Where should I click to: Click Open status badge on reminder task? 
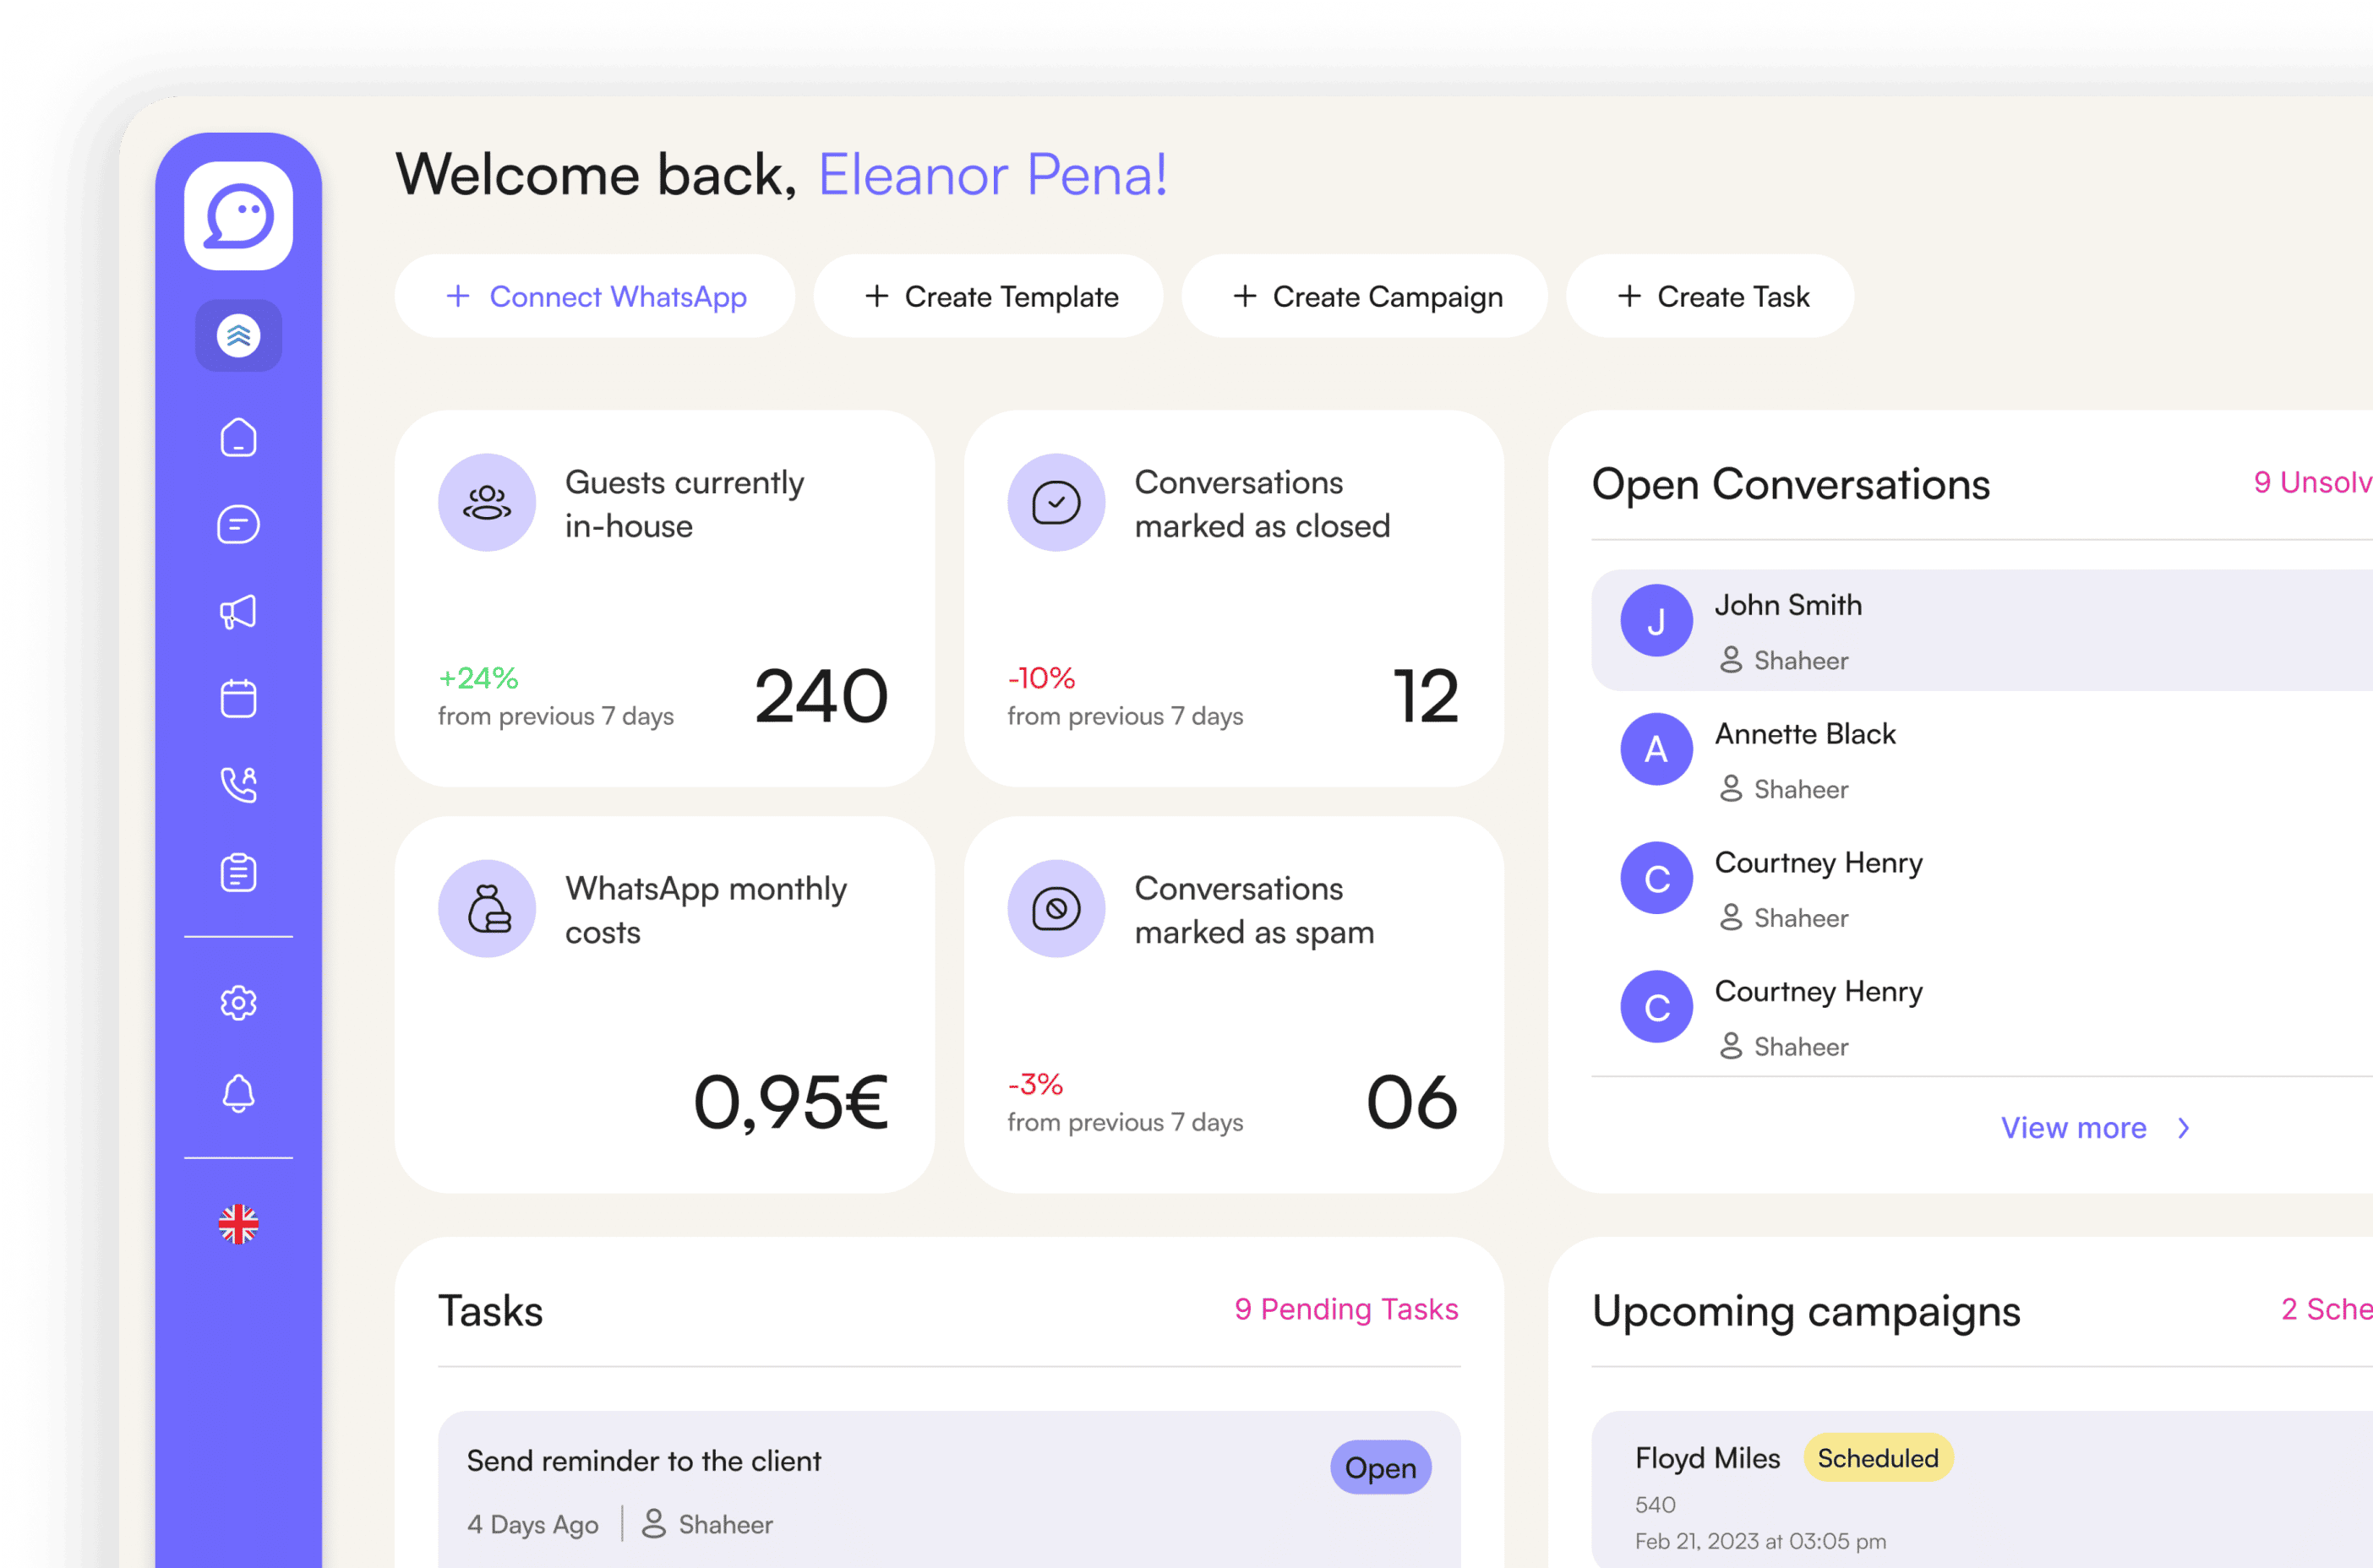click(x=1380, y=1467)
